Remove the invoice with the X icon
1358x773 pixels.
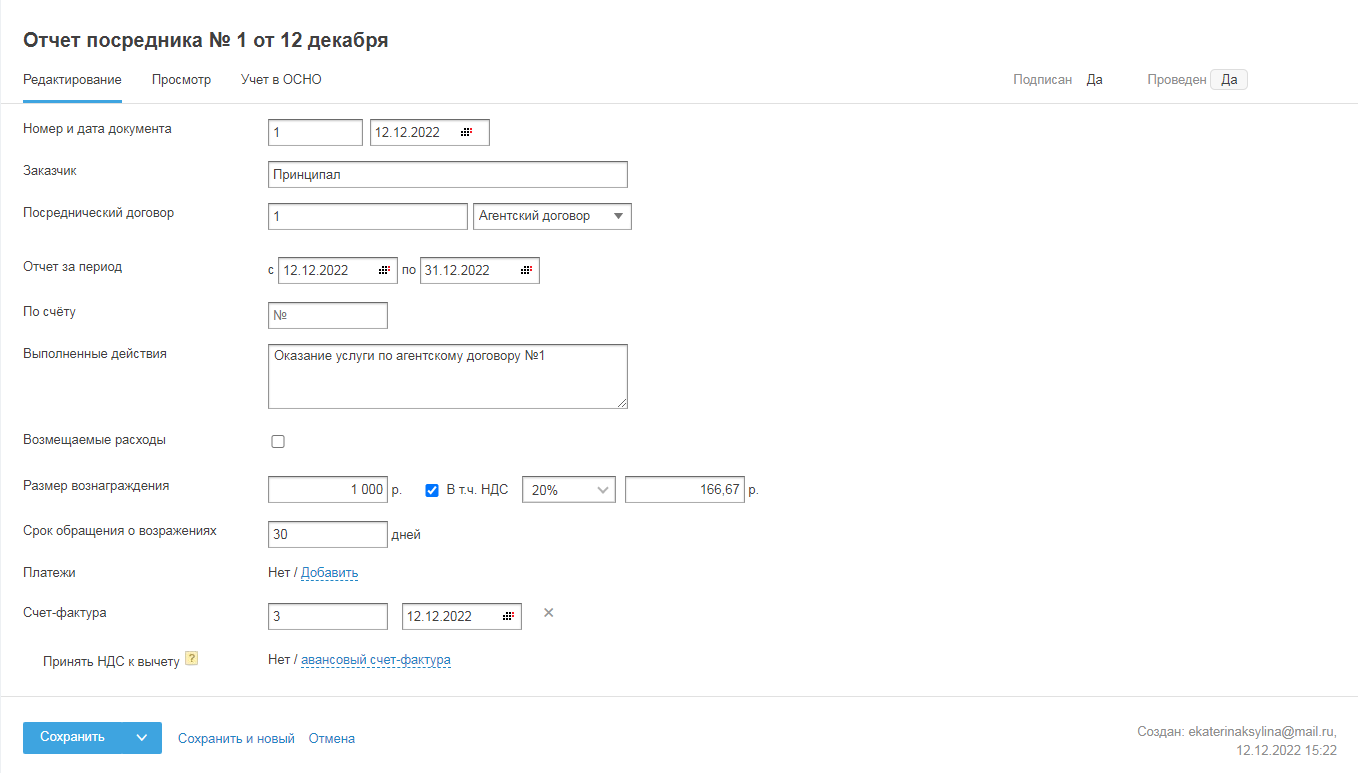pyautogui.click(x=548, y=613)
